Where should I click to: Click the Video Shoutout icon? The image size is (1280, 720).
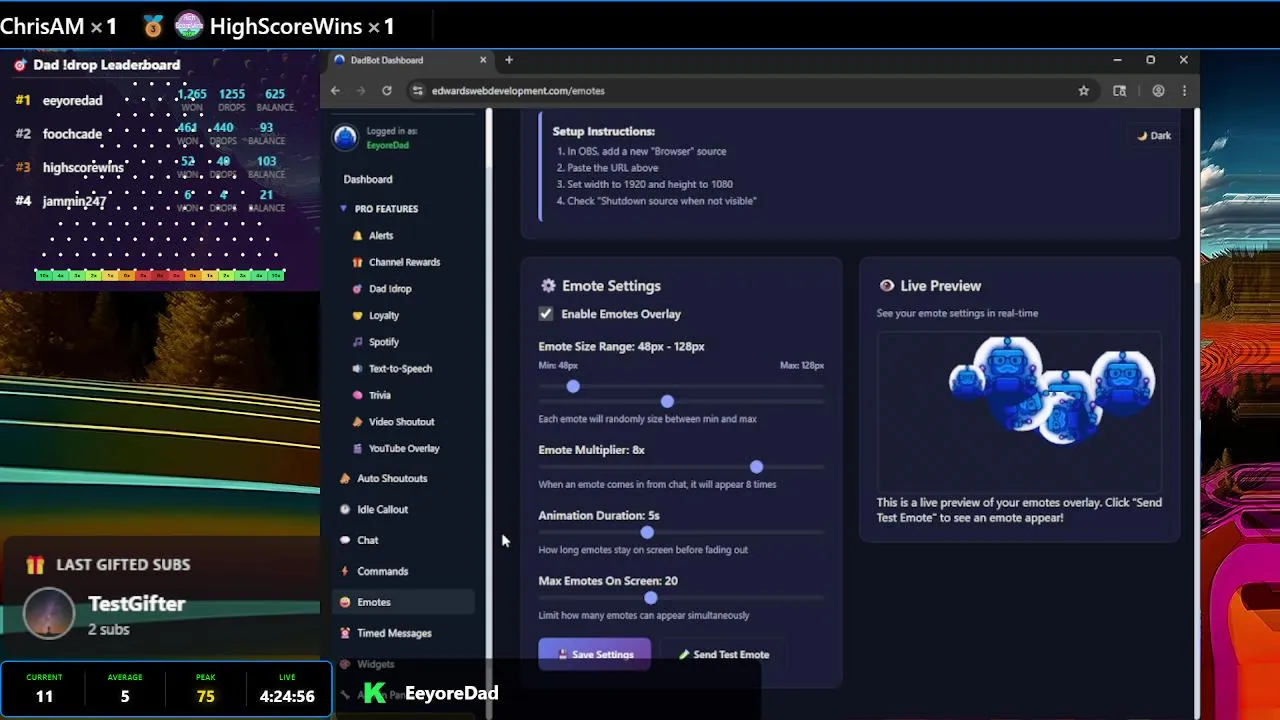click(x=358, y=422)
